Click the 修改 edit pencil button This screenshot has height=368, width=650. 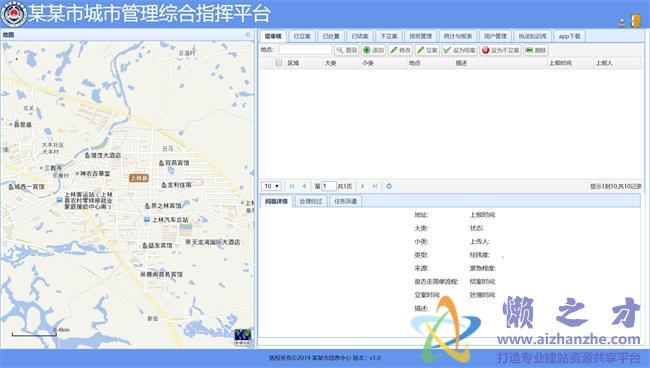point(400,50)
